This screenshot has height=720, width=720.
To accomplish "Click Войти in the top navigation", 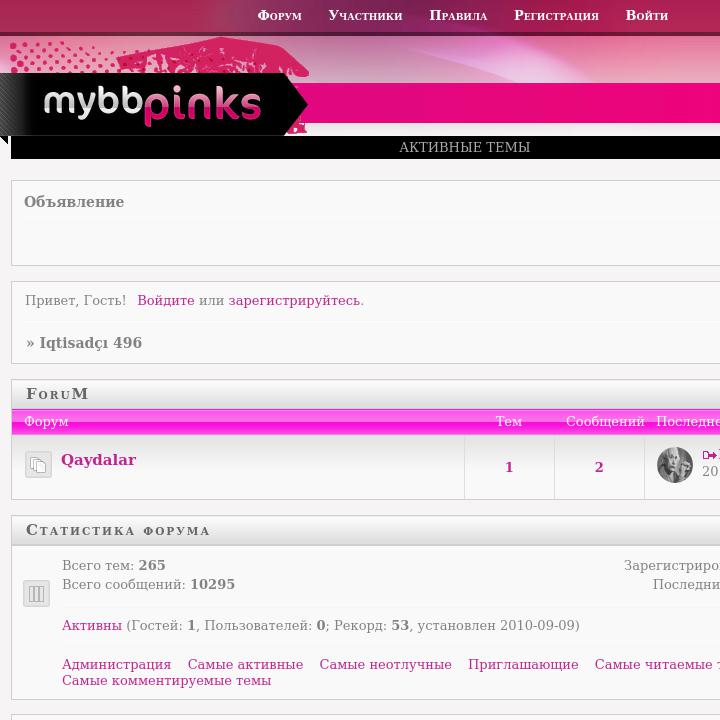I will coord(647,16).
